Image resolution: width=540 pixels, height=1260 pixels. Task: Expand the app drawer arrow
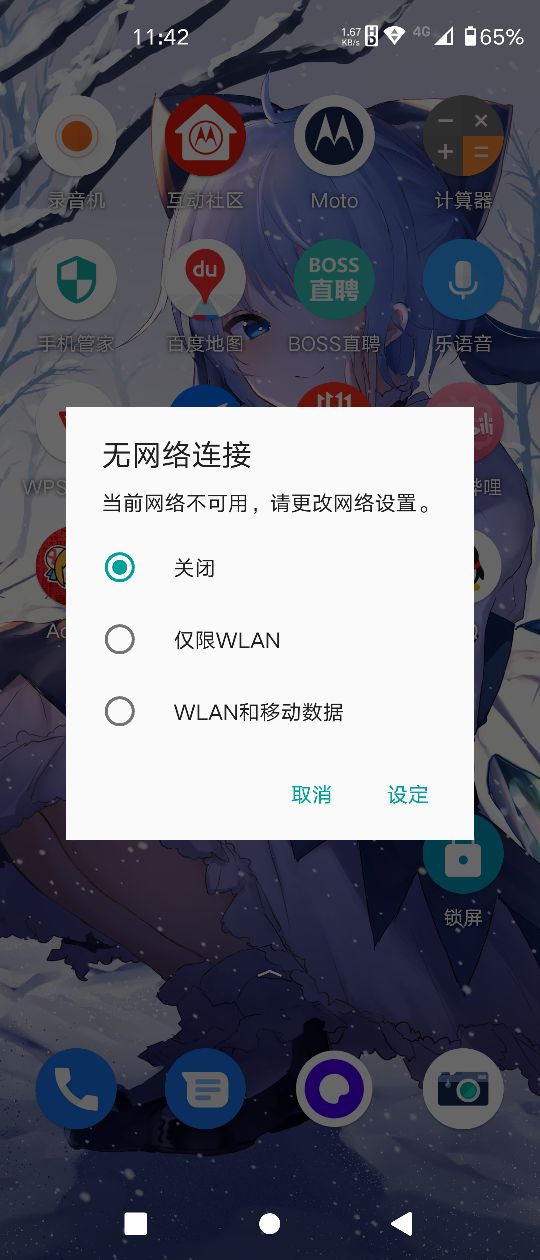pos(269,972)
